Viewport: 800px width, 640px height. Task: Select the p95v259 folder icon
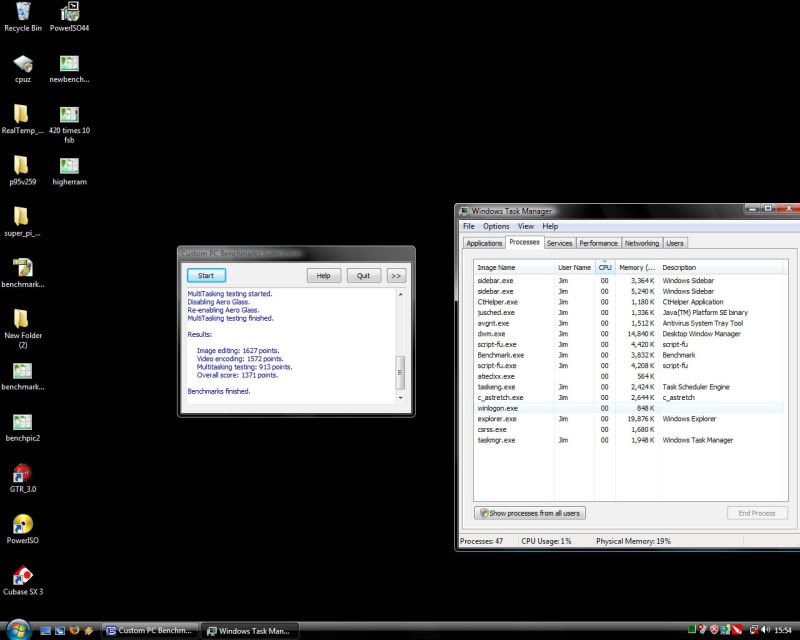tap(21, 166)
